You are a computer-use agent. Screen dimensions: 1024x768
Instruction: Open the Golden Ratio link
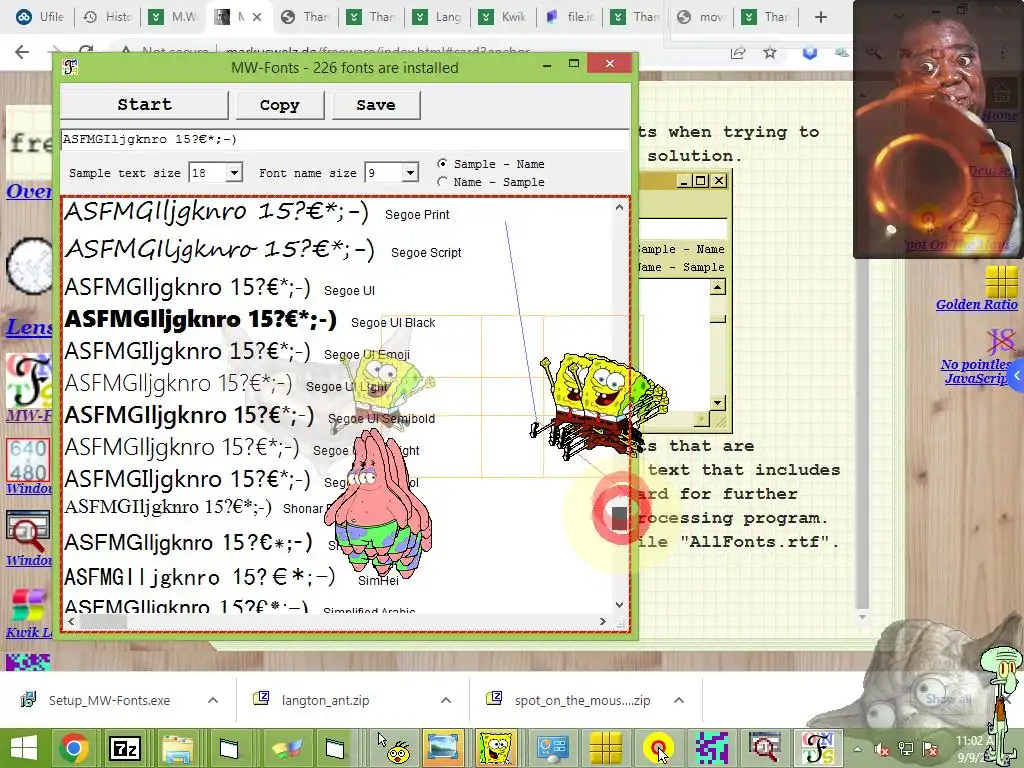point(976,304)
